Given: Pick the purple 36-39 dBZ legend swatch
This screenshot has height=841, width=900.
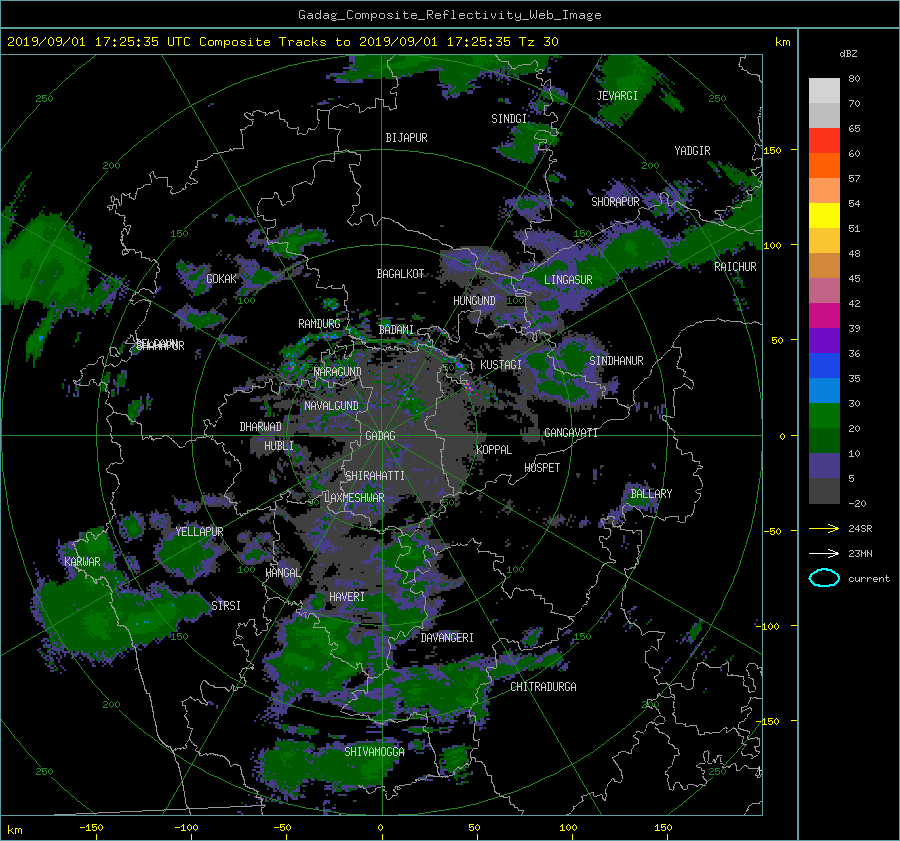Looking at the screenshot, I should (824, 340).
